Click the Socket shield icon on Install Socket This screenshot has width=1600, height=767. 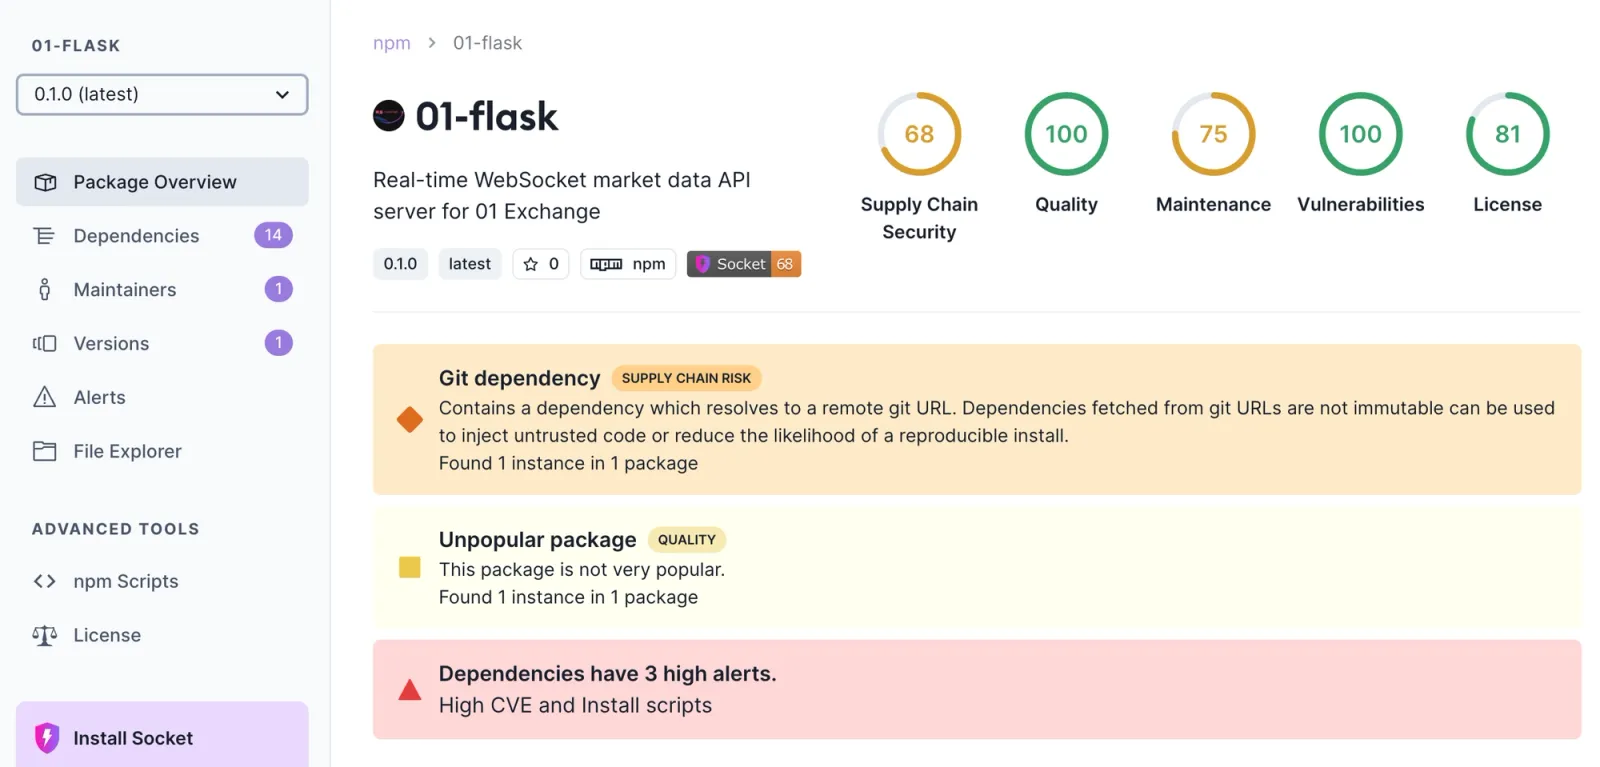47,738
